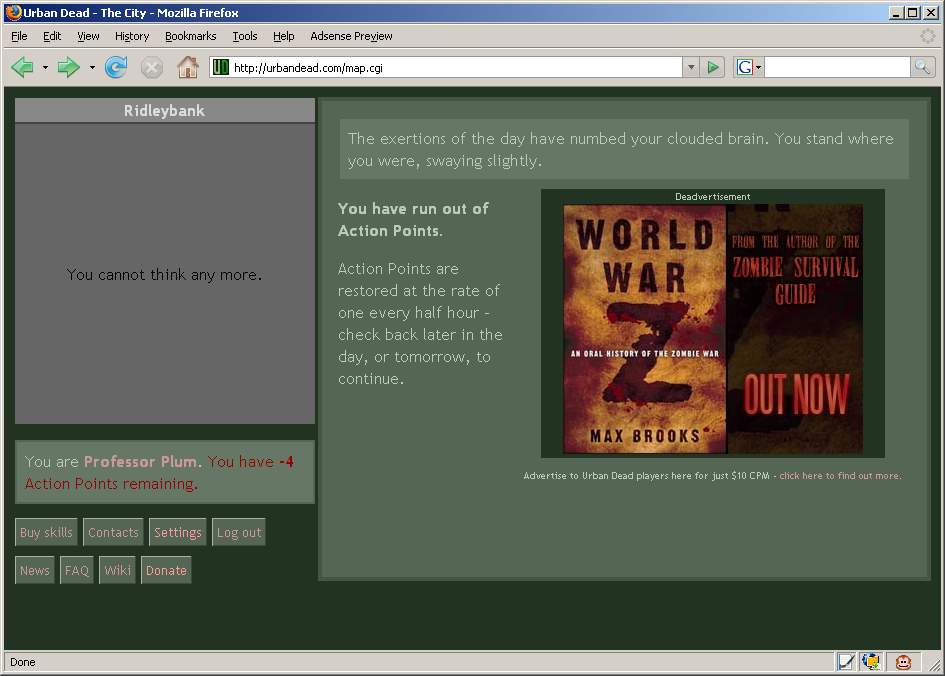Screen dimensions: 945x676
Task: Click the Donate button
Action: pyautogui.click(x=166, y=570)
